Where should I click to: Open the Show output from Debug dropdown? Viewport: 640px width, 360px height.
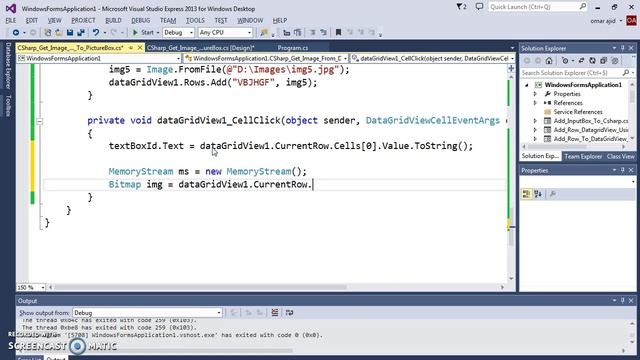coord(147,313)
